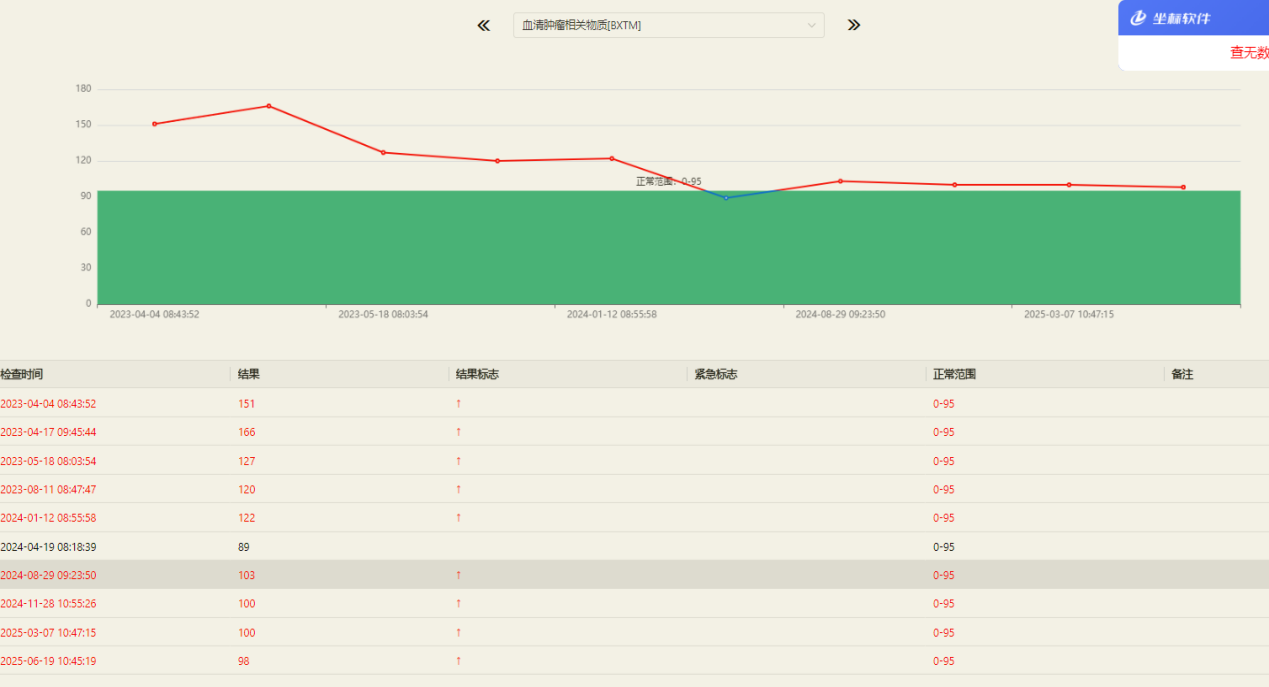Click the 紧急标志 column header
The height and width of the screenshot is (687, 1269).
click(715, 374)
